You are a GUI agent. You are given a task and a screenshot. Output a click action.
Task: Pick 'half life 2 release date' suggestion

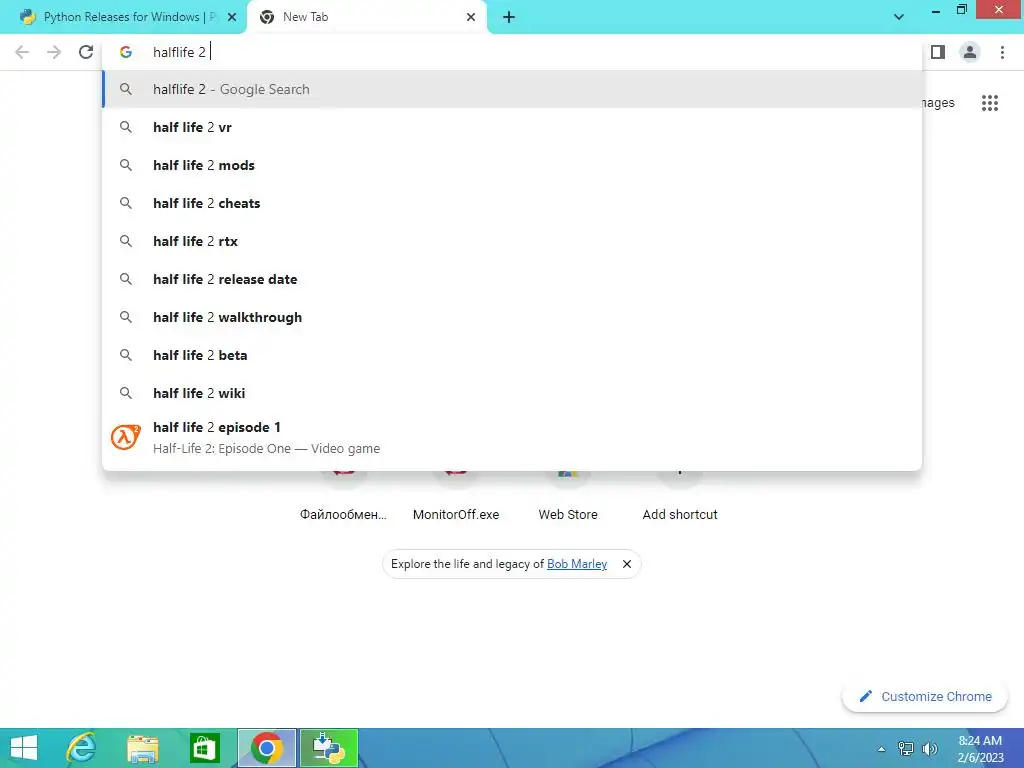512,279
